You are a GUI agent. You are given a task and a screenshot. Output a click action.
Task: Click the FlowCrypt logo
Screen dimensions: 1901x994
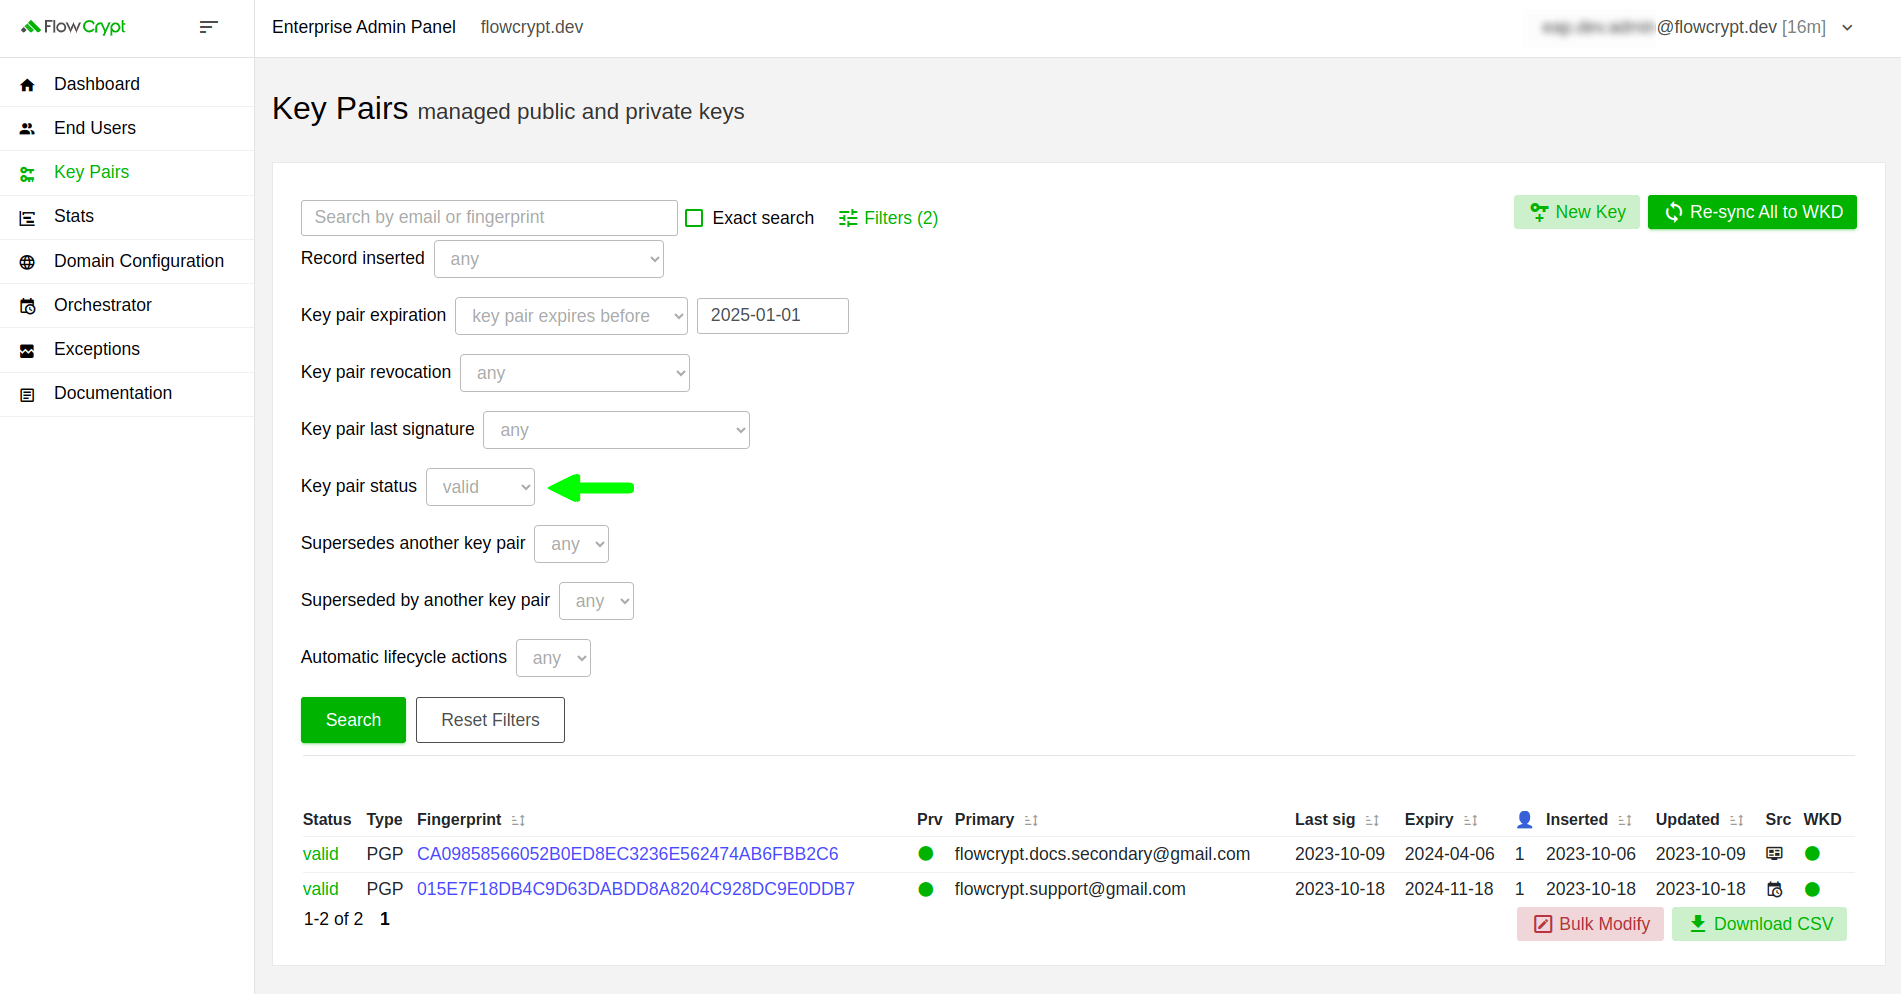coord(73,27)
